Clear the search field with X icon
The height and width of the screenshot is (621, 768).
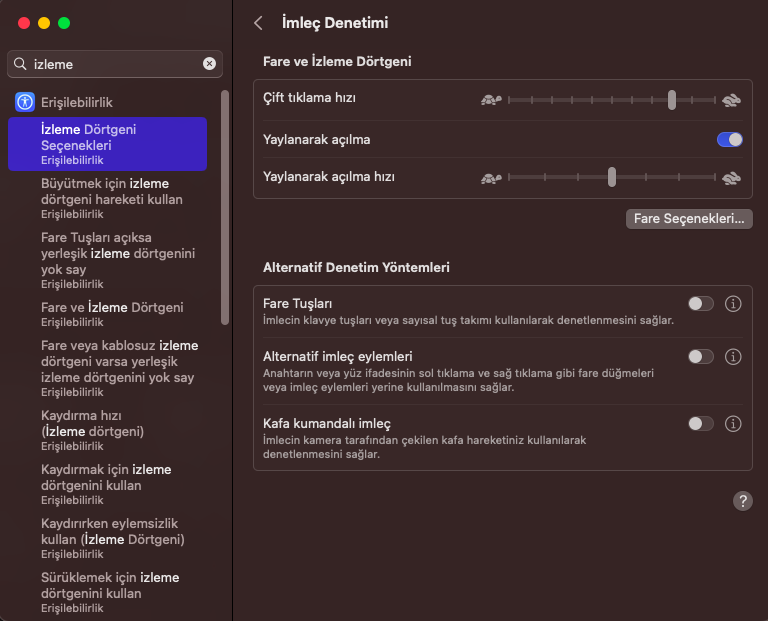point(209,64)
